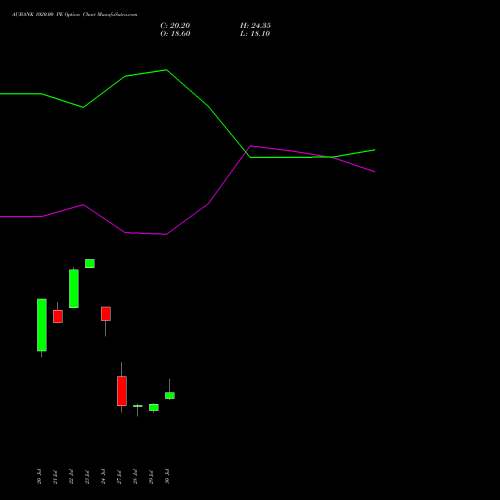Image resolution: width=500 pixels, height=500 pixels.
Task: Click the green candle for 30 Jul
Action: (x=170, y=396)
